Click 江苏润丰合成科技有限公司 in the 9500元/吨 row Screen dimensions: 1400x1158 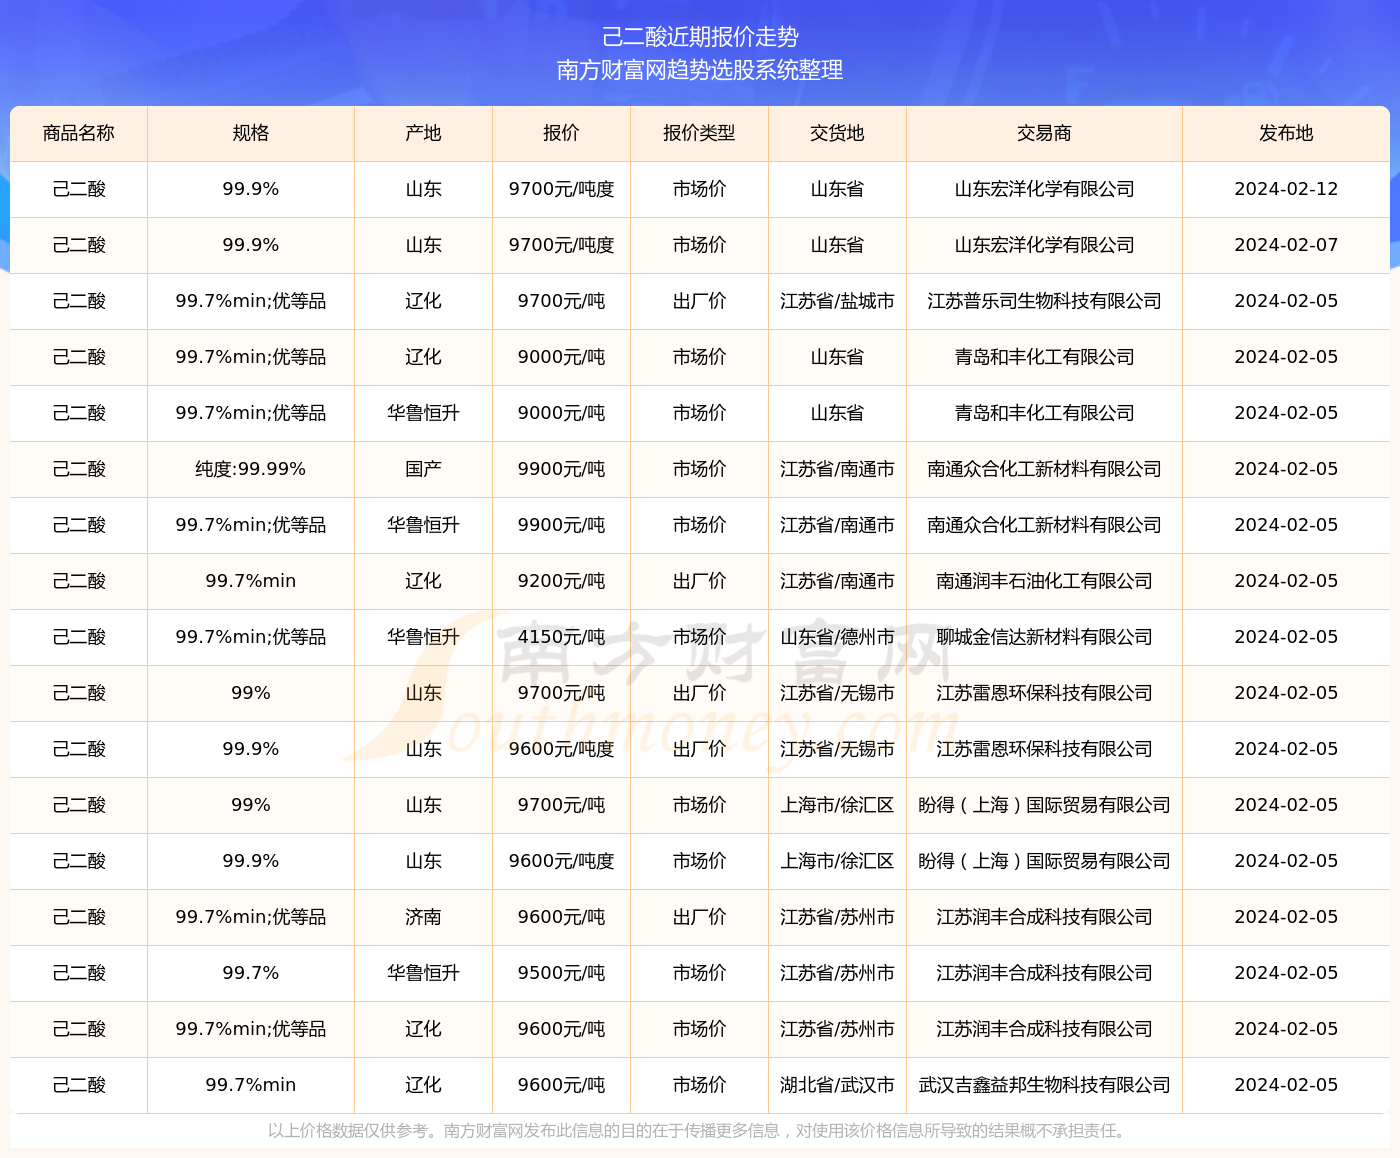click(1044, 973)
